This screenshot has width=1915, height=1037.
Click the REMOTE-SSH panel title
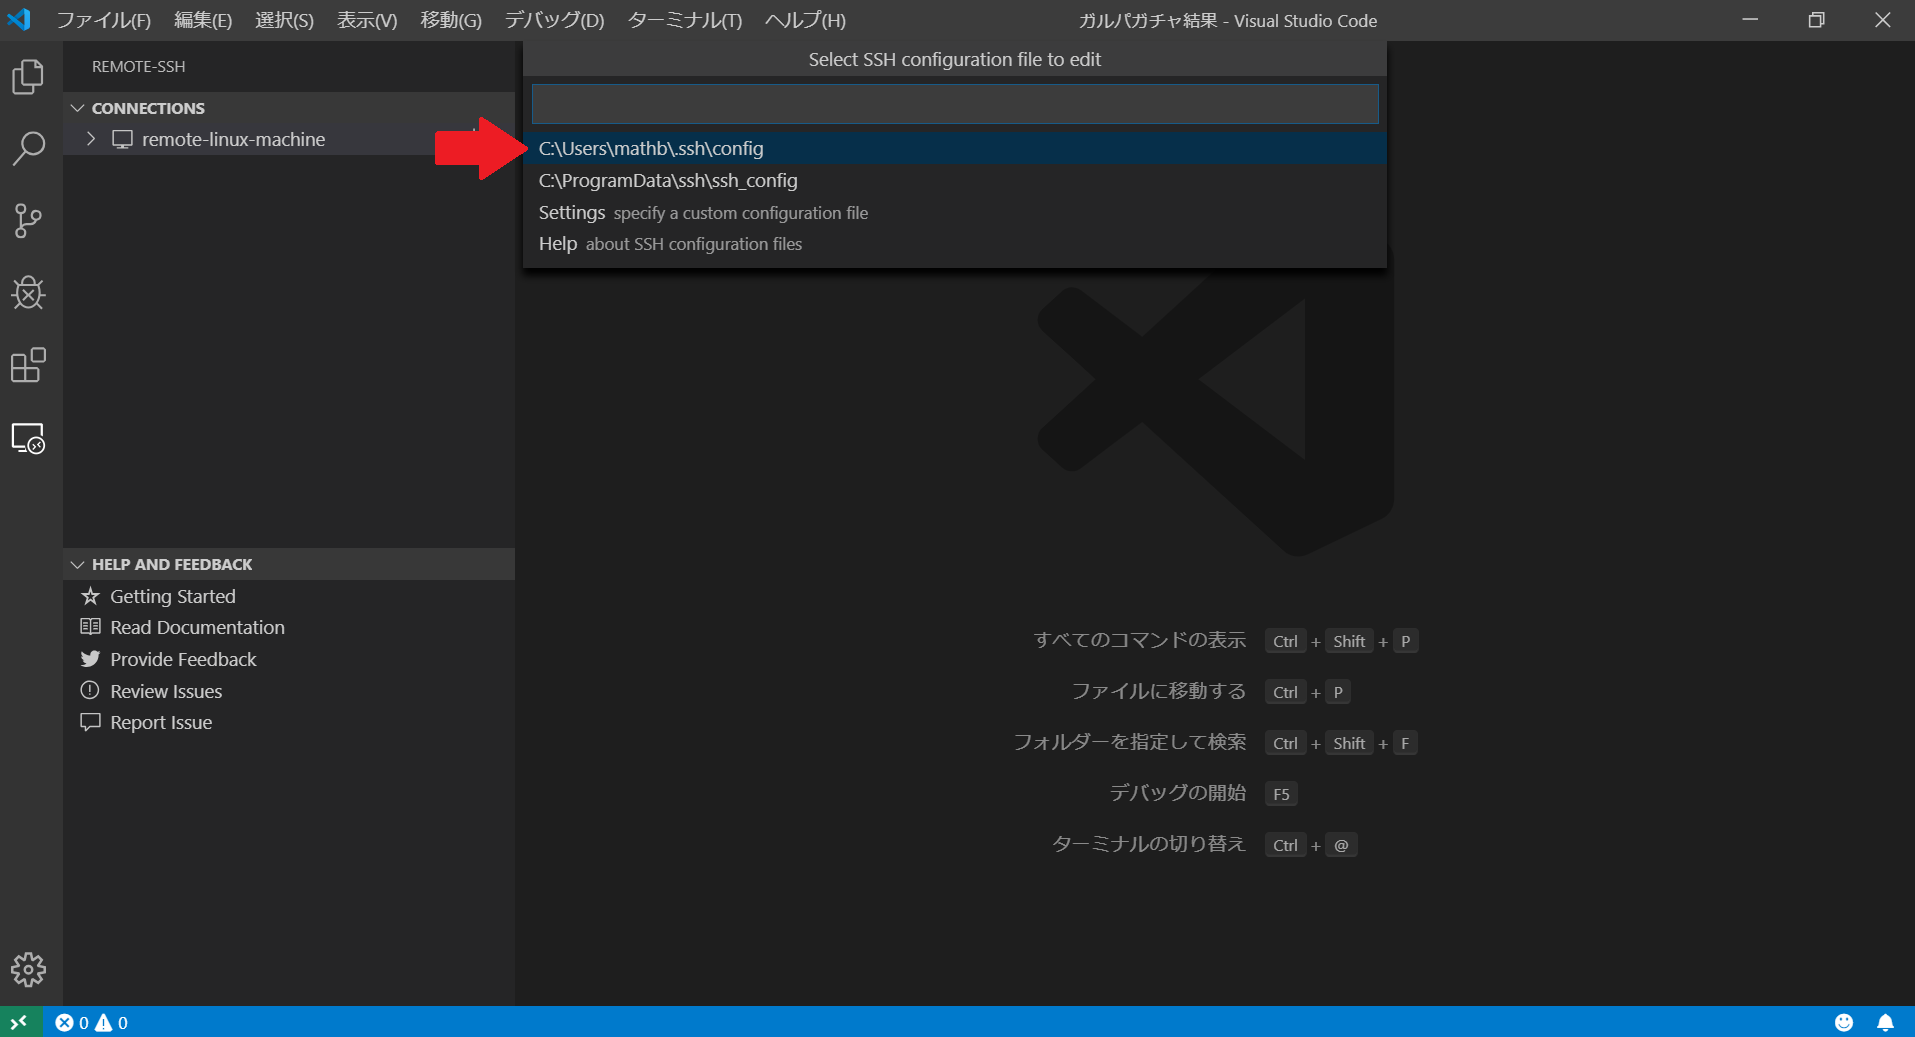138,66
